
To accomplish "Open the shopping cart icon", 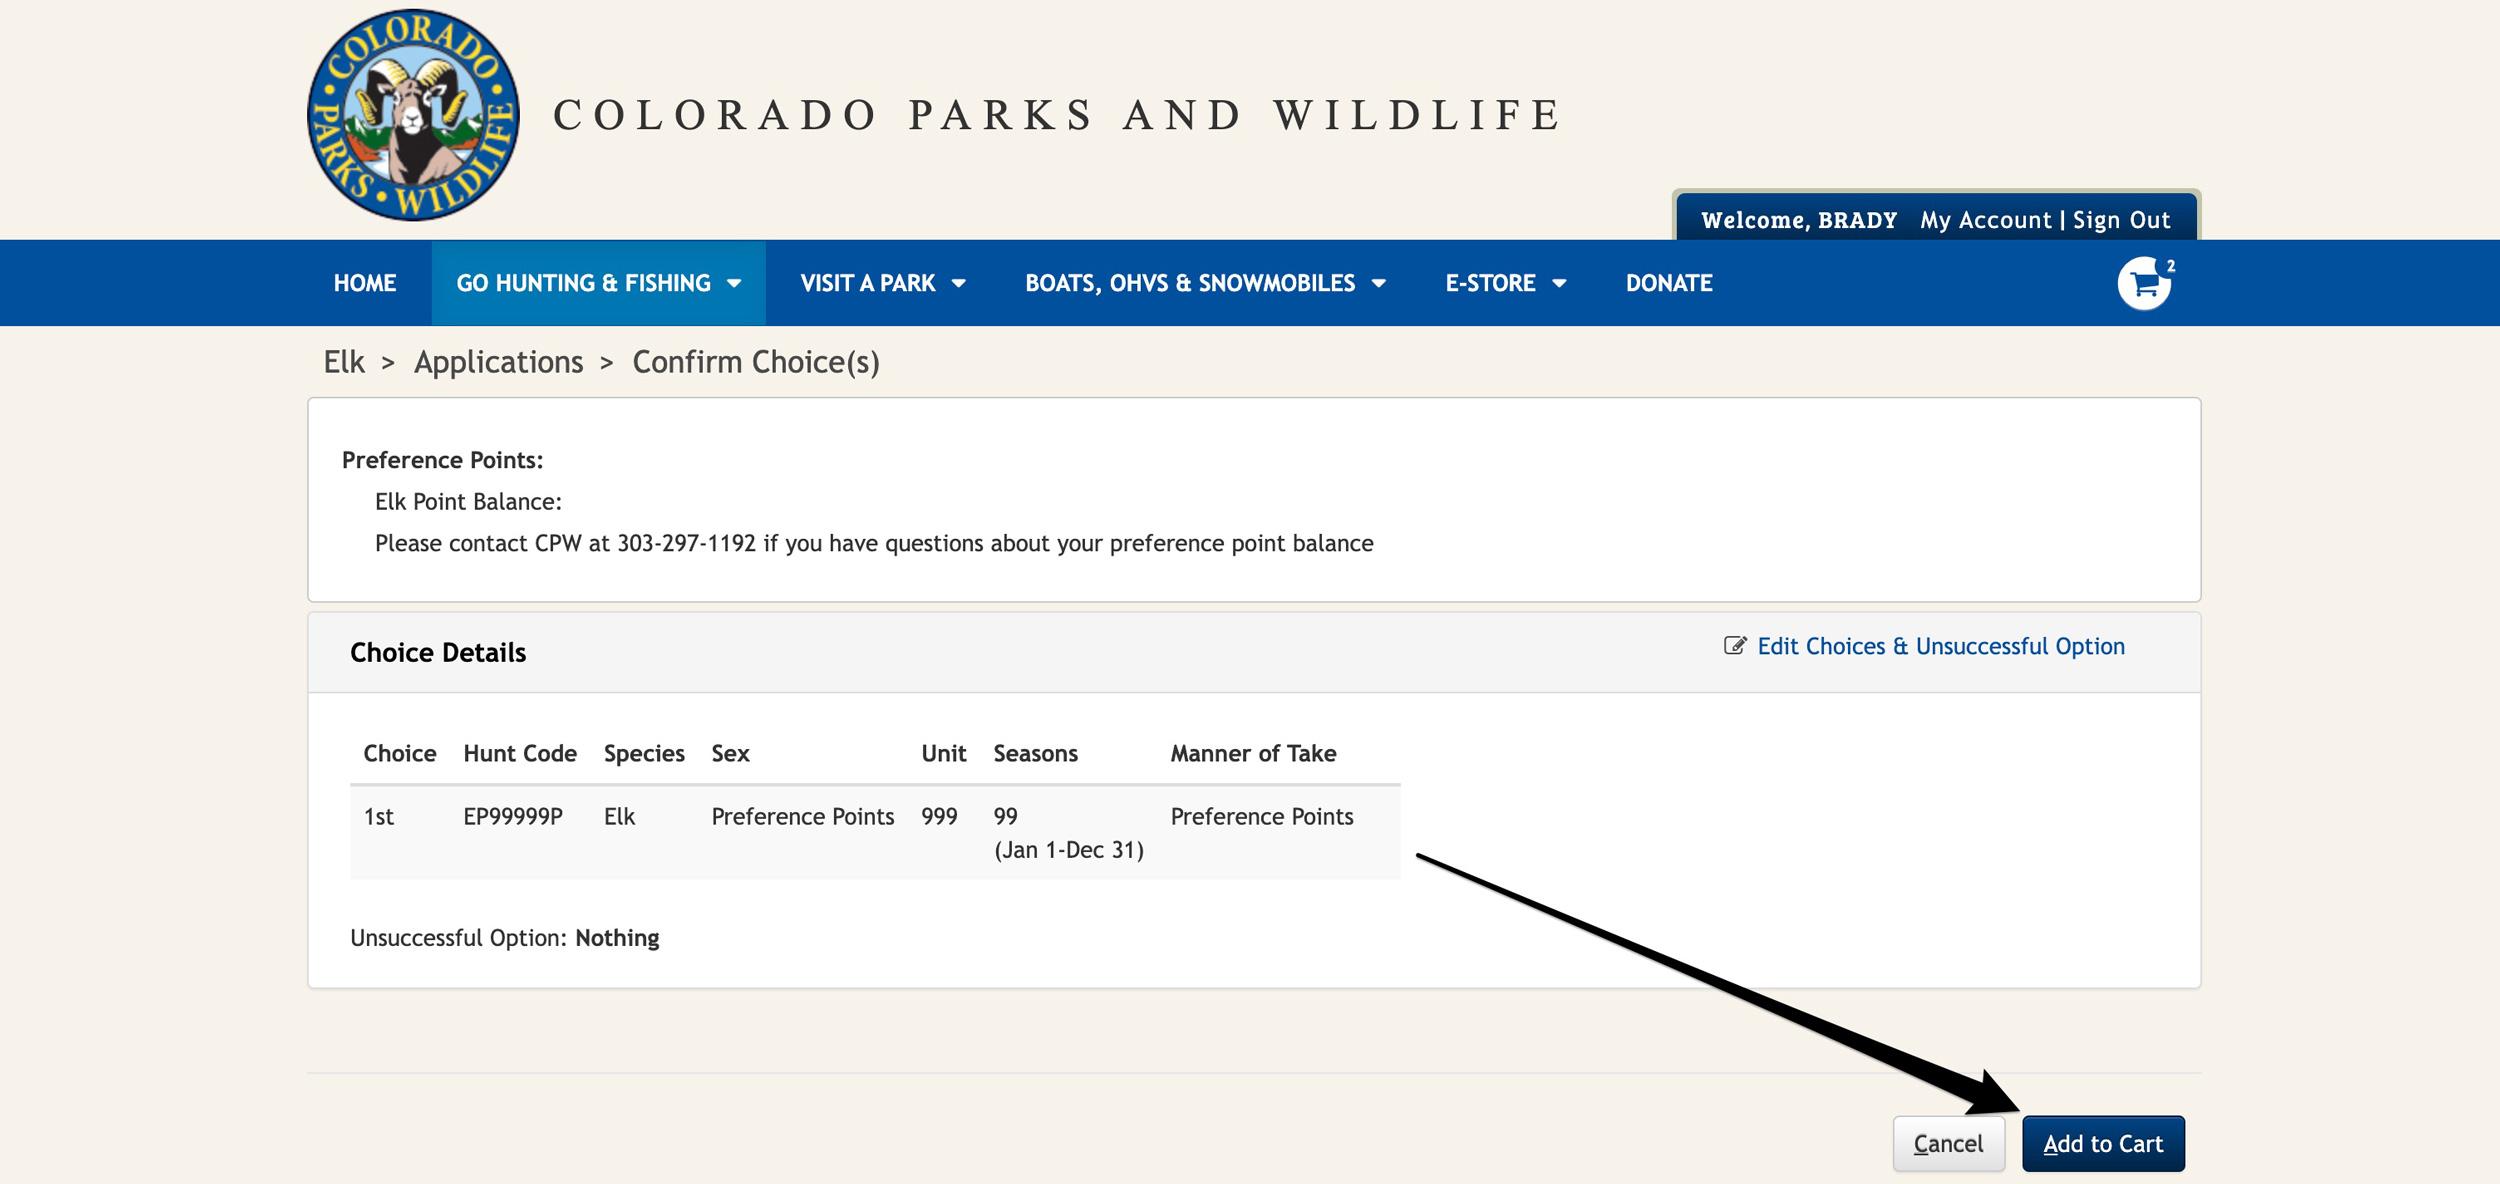I will [2146, 283].
